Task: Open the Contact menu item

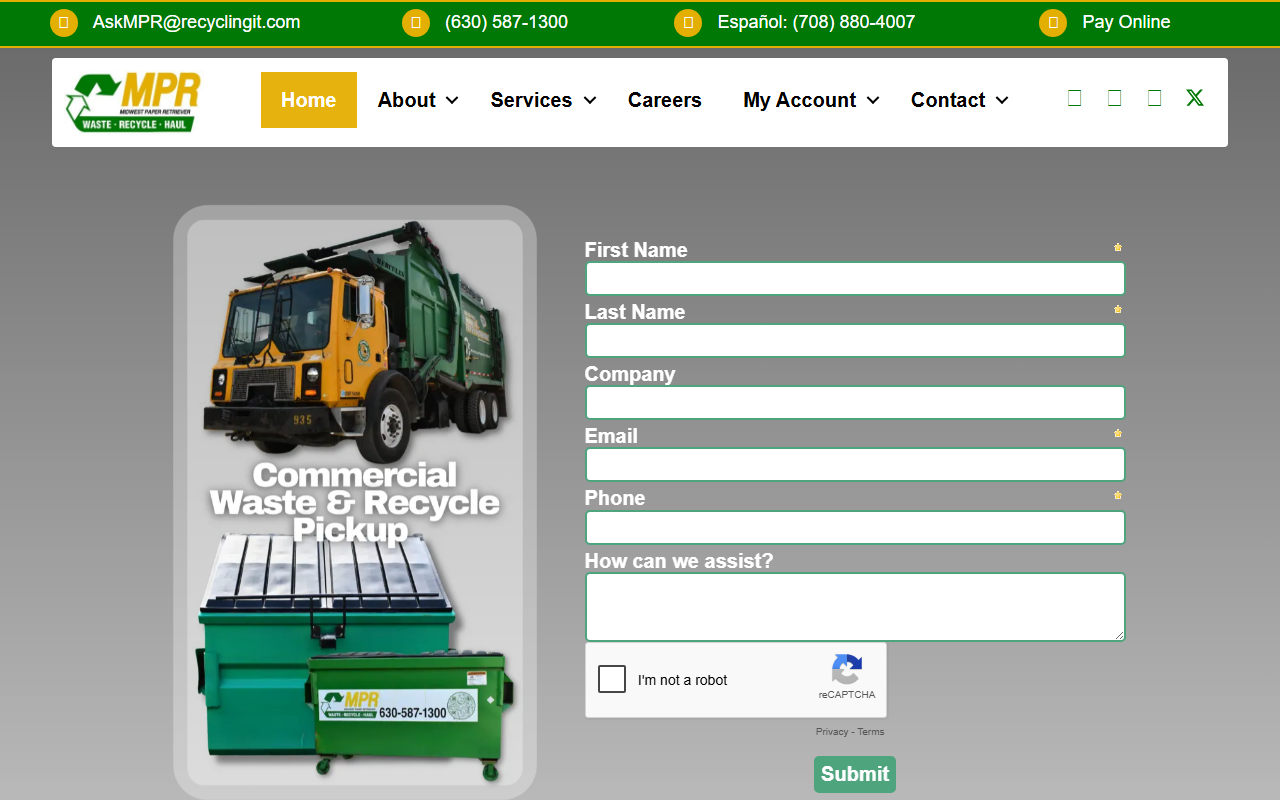Action: (948, 100)
